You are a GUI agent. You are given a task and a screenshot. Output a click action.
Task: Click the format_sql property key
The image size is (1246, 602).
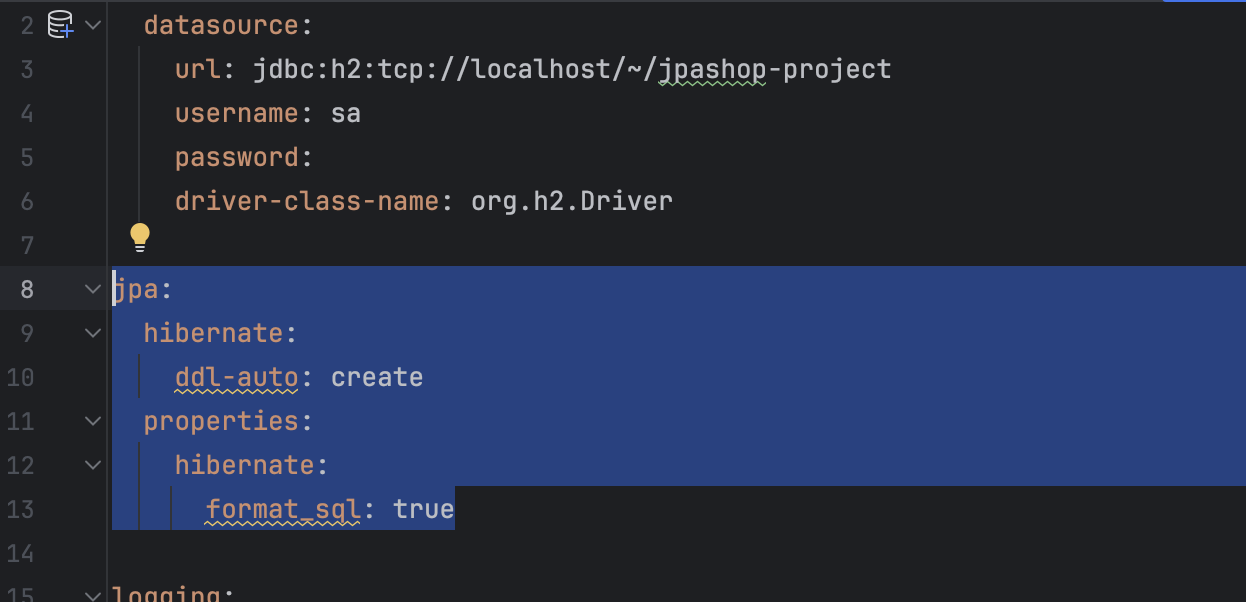[283, 509]
